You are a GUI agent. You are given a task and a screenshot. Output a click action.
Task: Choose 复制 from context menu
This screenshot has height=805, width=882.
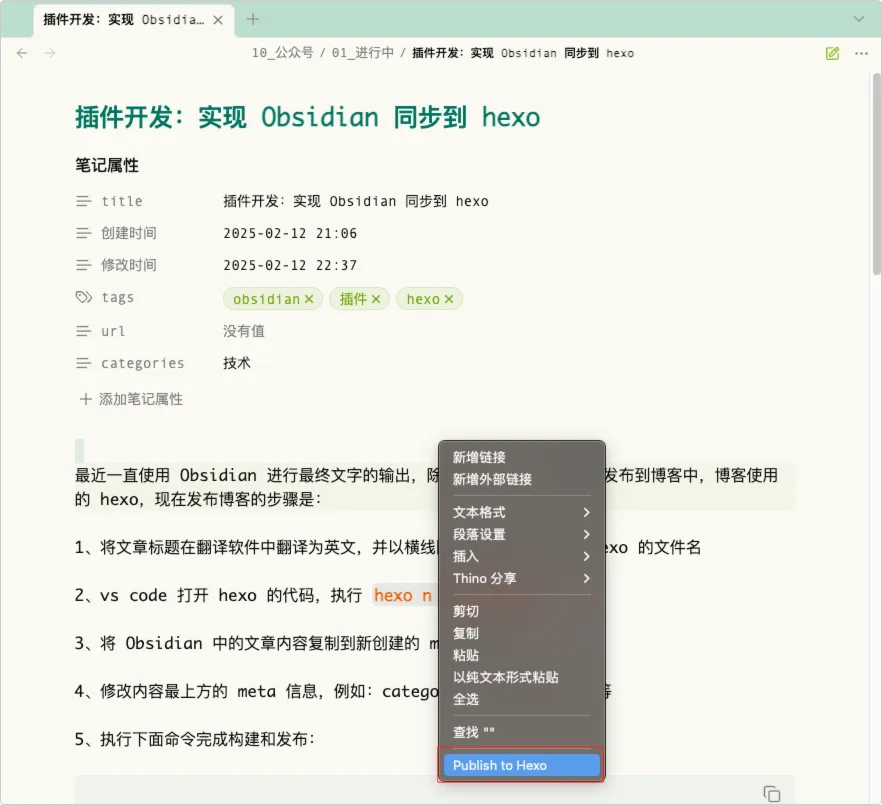coord(521,633)
